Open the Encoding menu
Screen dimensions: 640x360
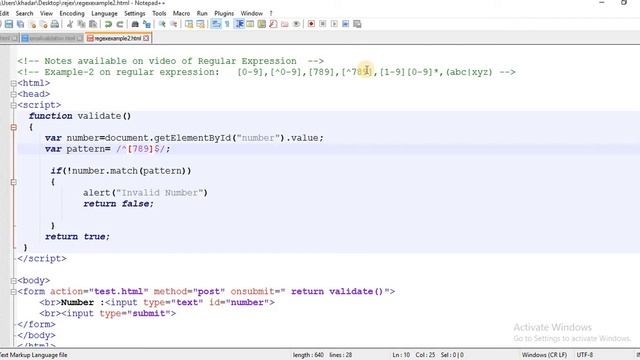coord(72,13)
